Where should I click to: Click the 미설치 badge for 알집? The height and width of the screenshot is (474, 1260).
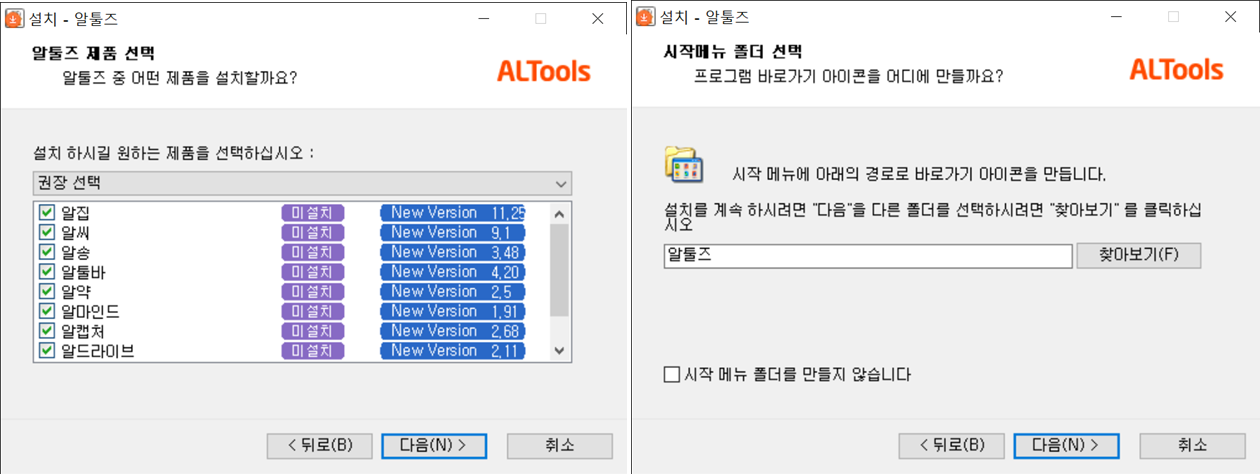313,212
